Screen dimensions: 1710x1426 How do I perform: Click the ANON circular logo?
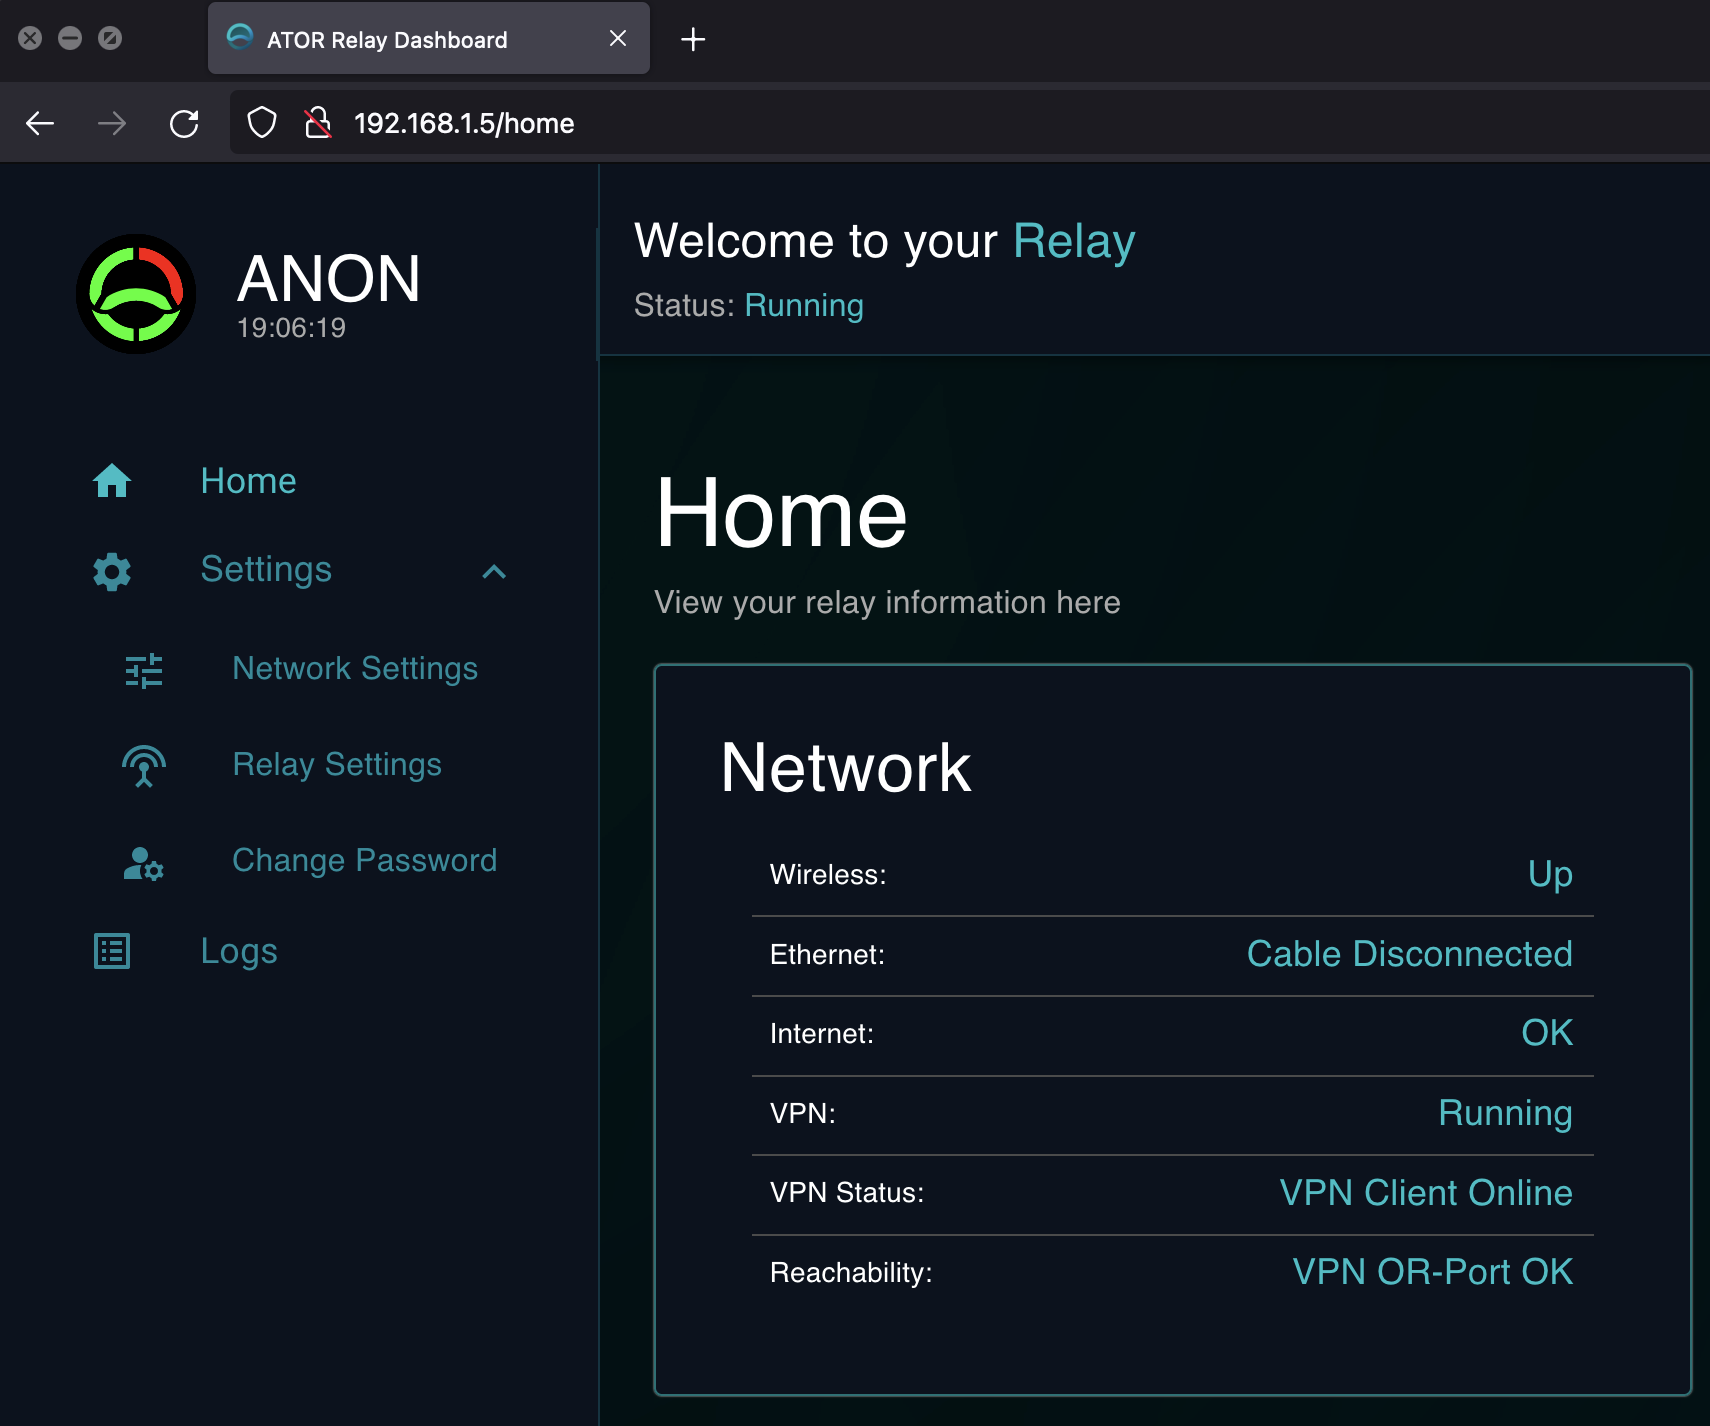tap(136, 294)
